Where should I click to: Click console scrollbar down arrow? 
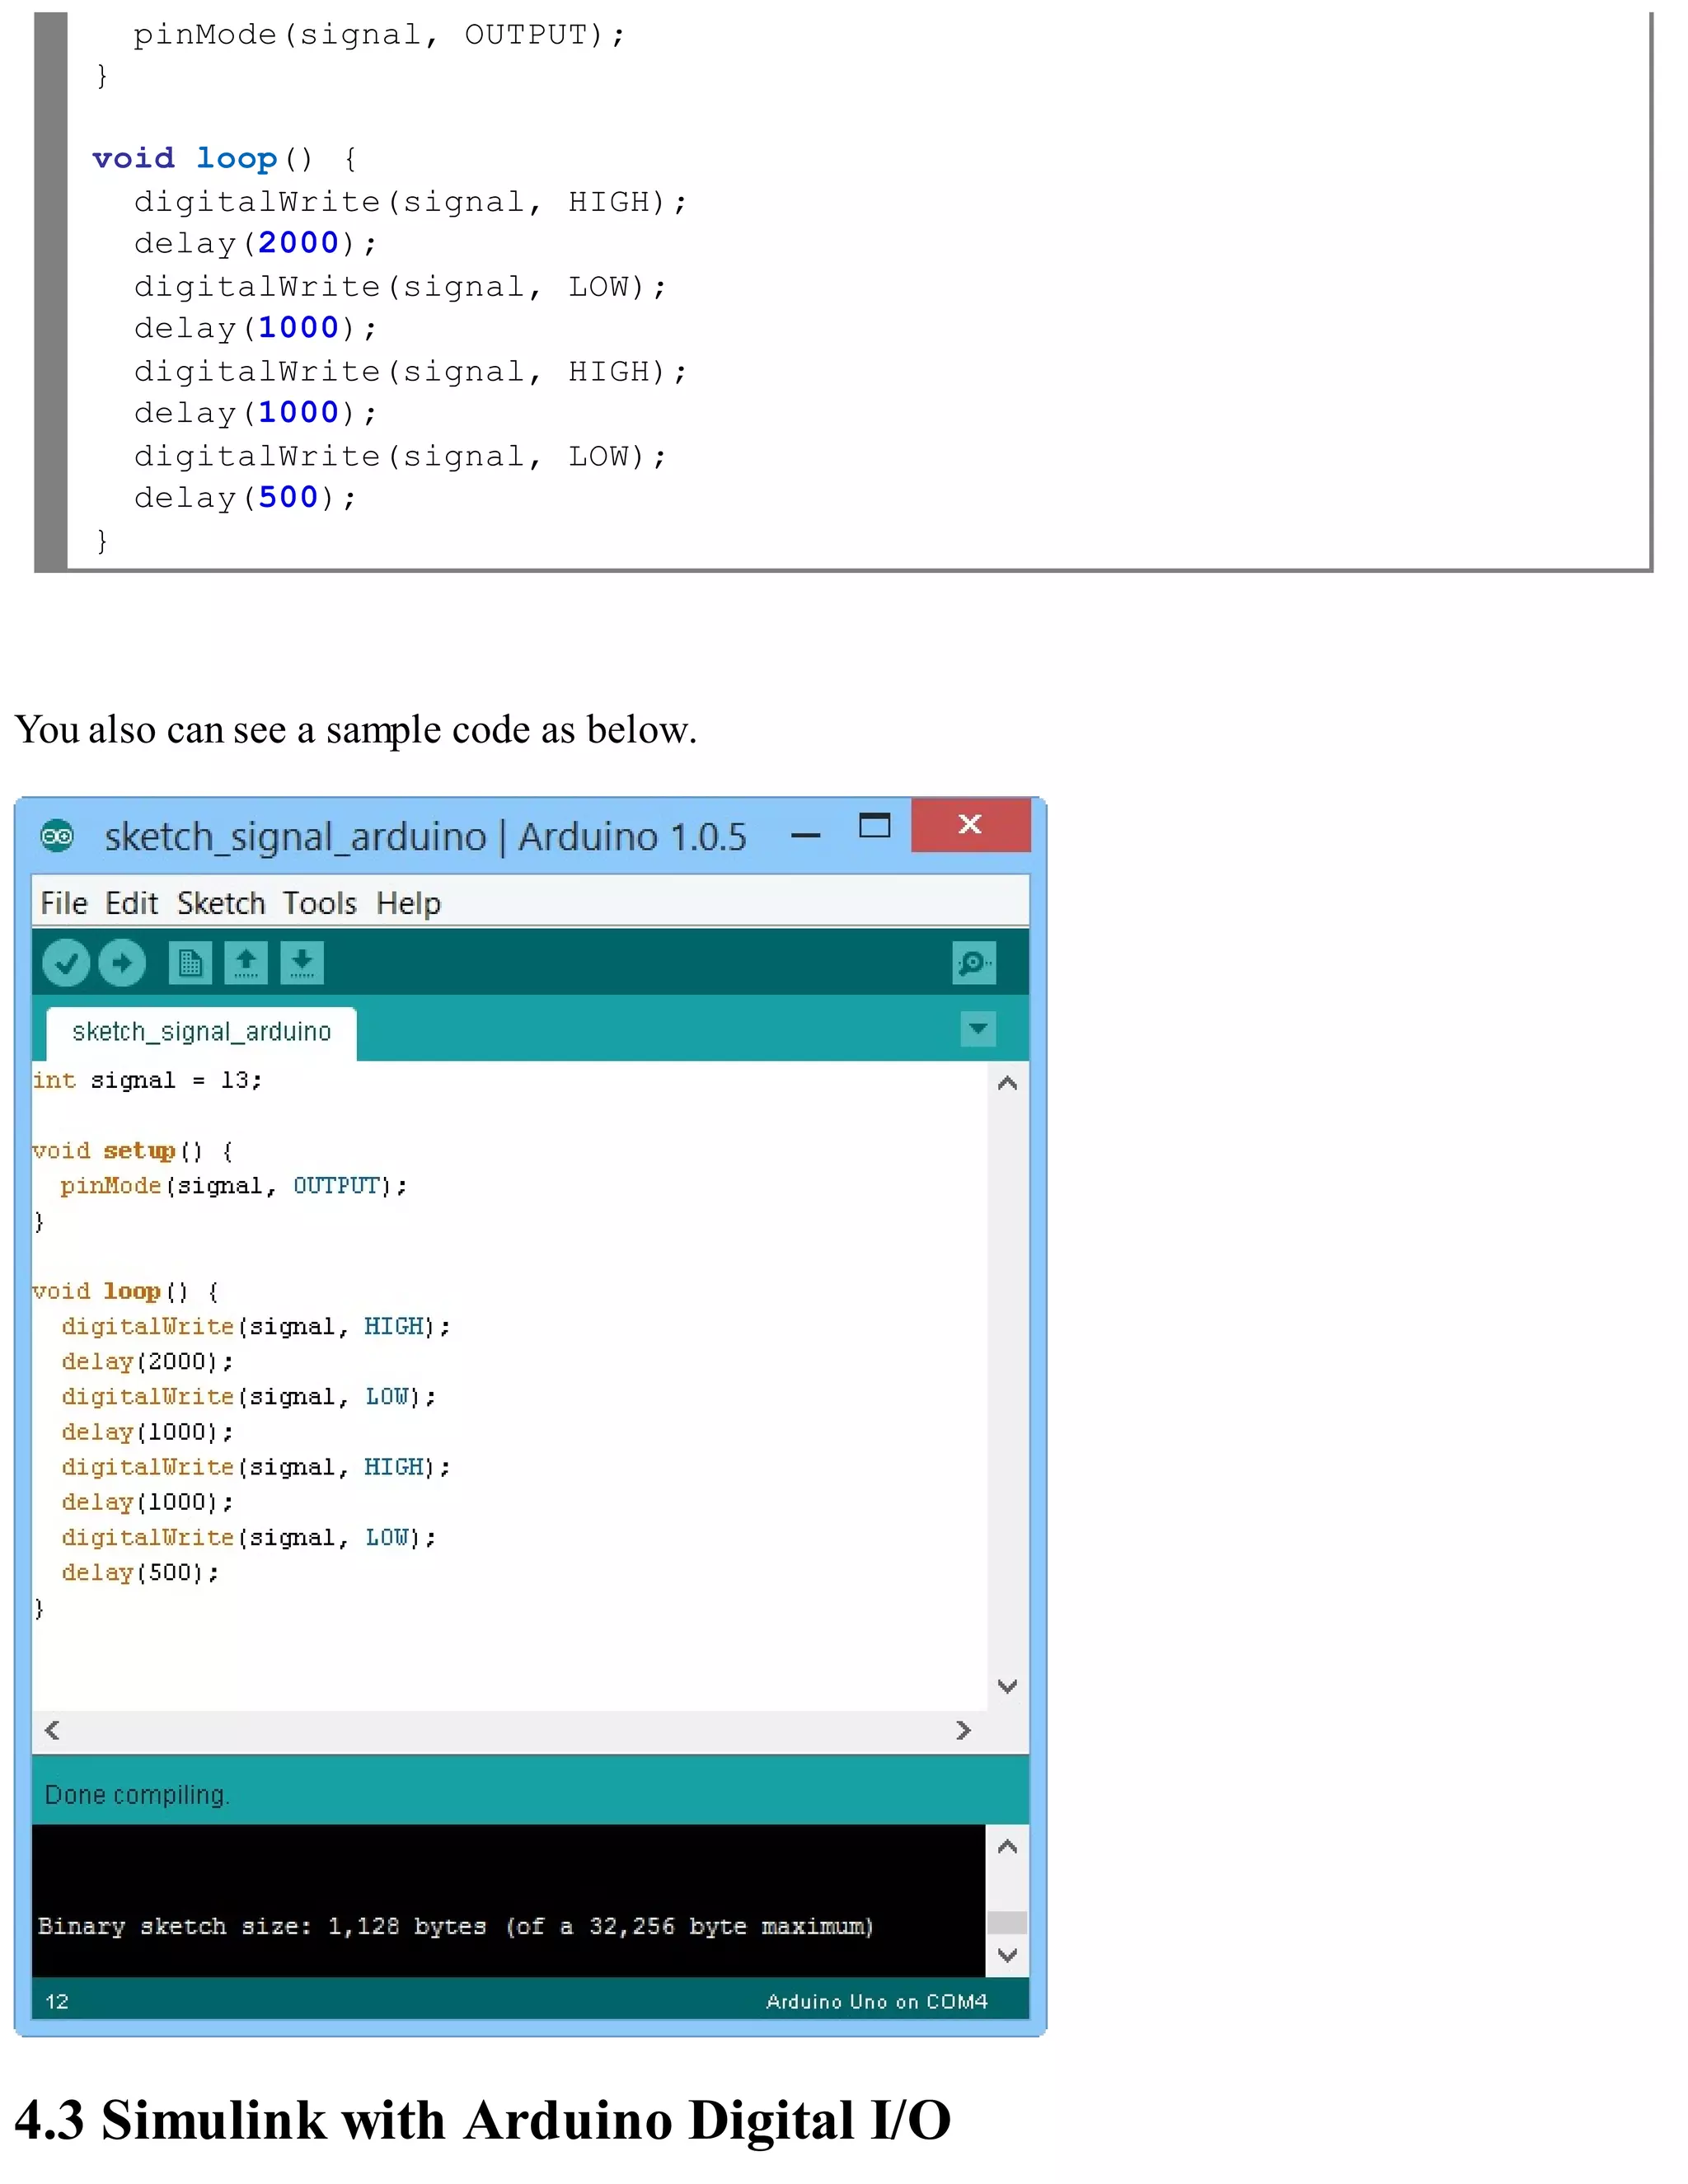coord(1008,1954)
